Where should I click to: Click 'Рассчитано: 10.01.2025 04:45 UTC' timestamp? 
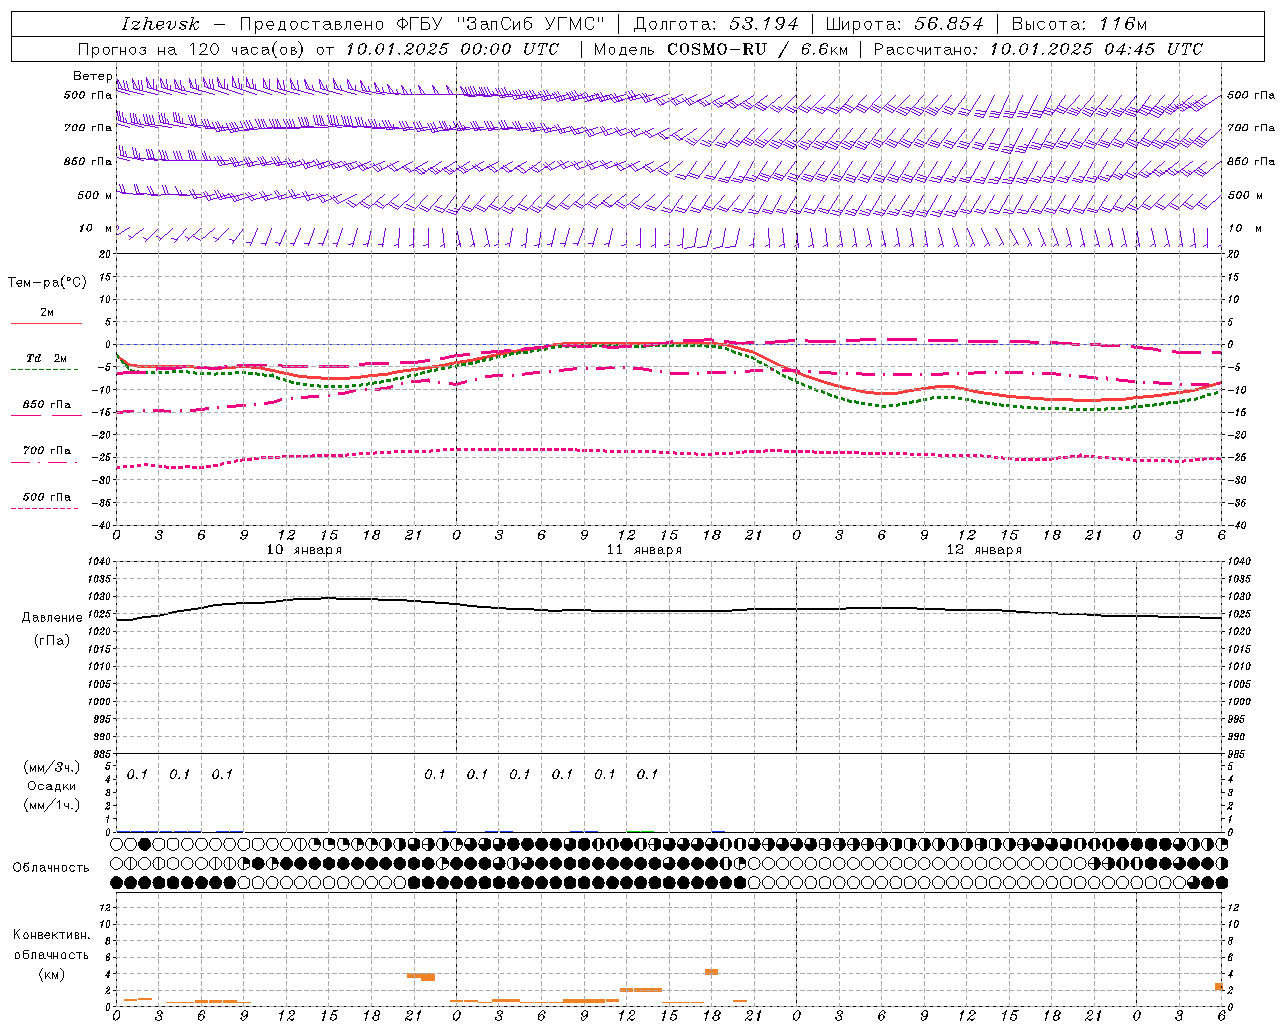tap(1038, 49)
